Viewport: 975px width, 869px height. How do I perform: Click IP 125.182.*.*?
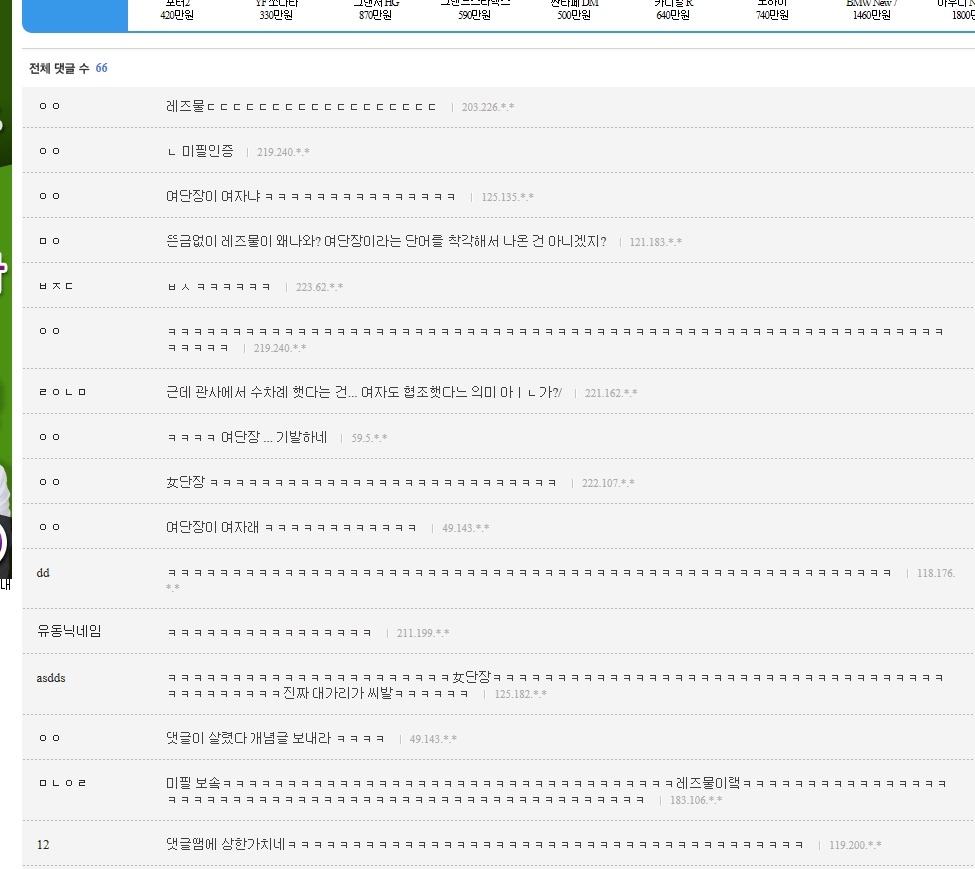pos(520,694)
